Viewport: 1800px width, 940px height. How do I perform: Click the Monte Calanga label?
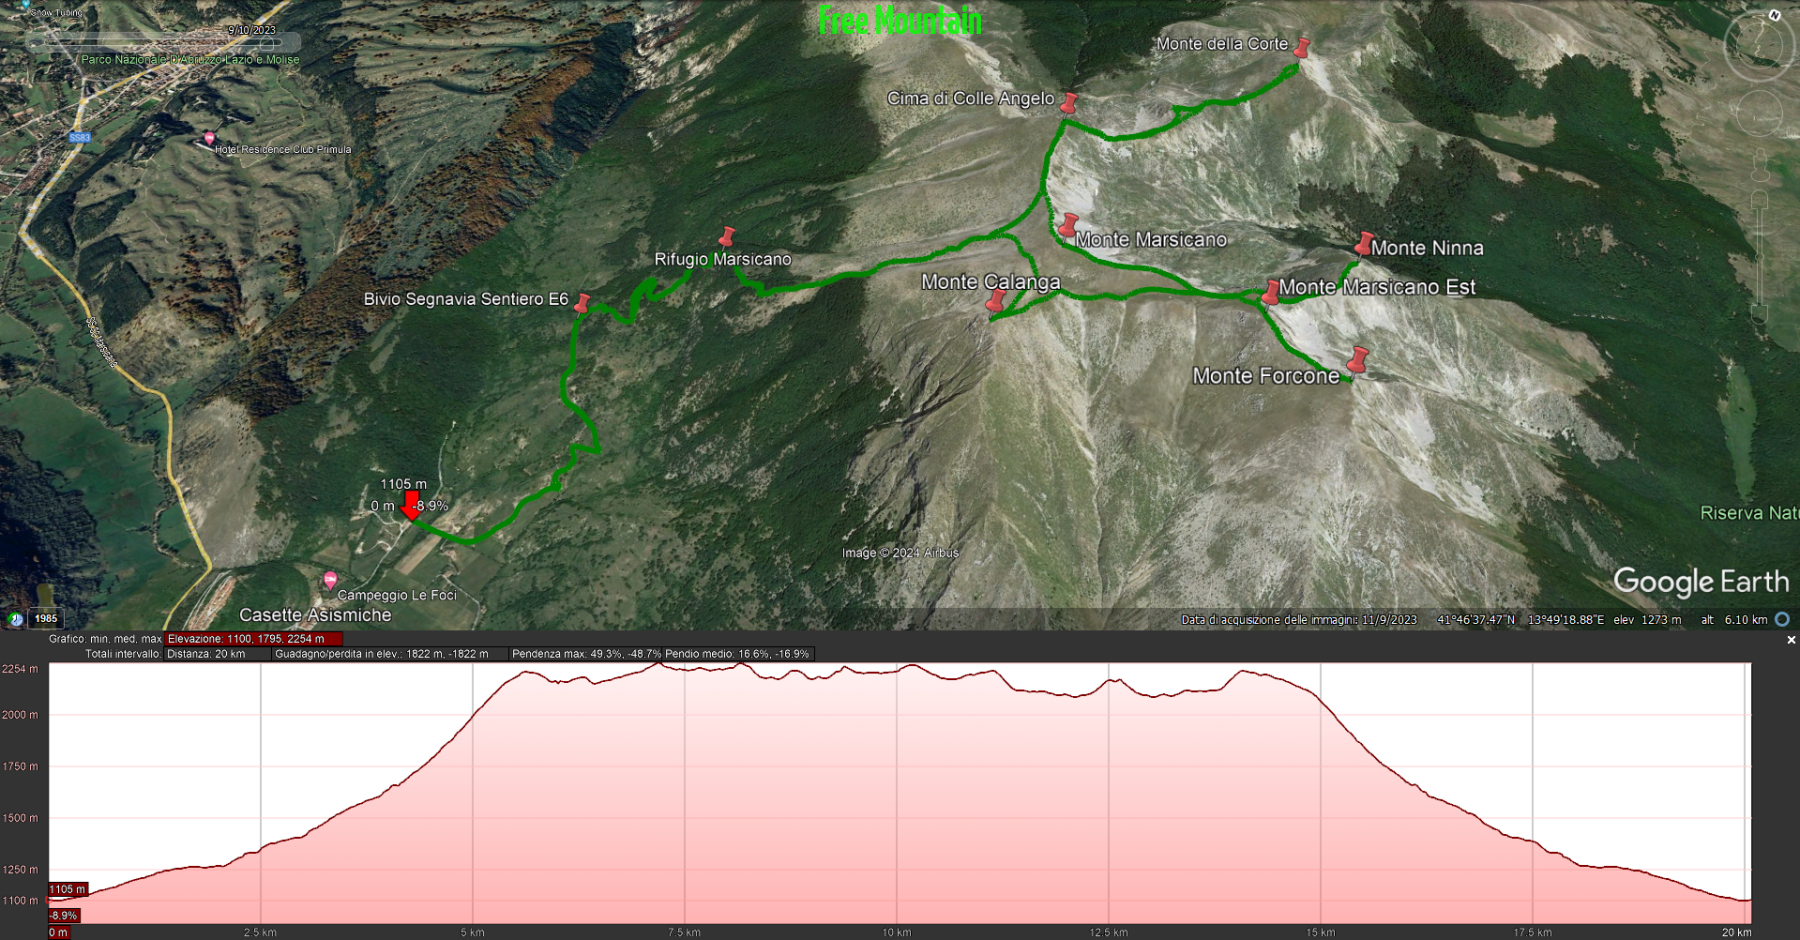click(x=991, y=282)
